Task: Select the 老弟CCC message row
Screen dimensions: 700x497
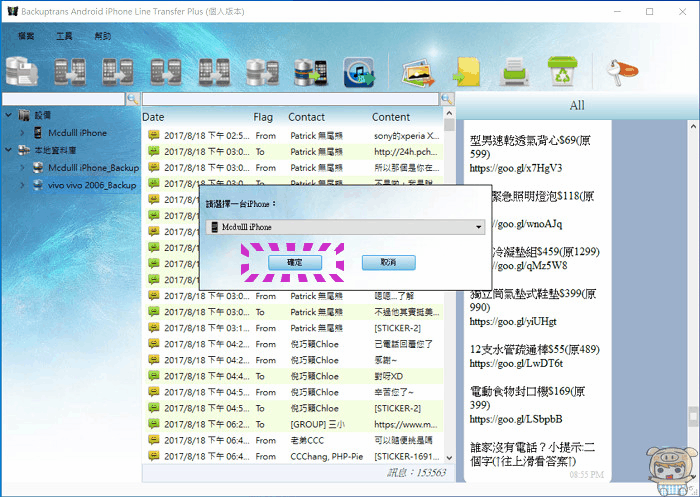Action: click(294, 441)
